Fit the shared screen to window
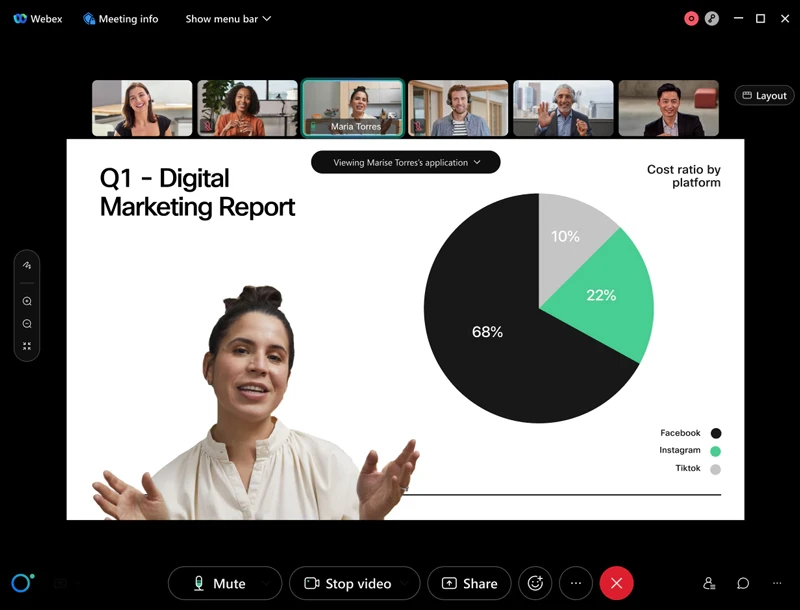Viewport: 800px width, 610px height. coord(26,345)
